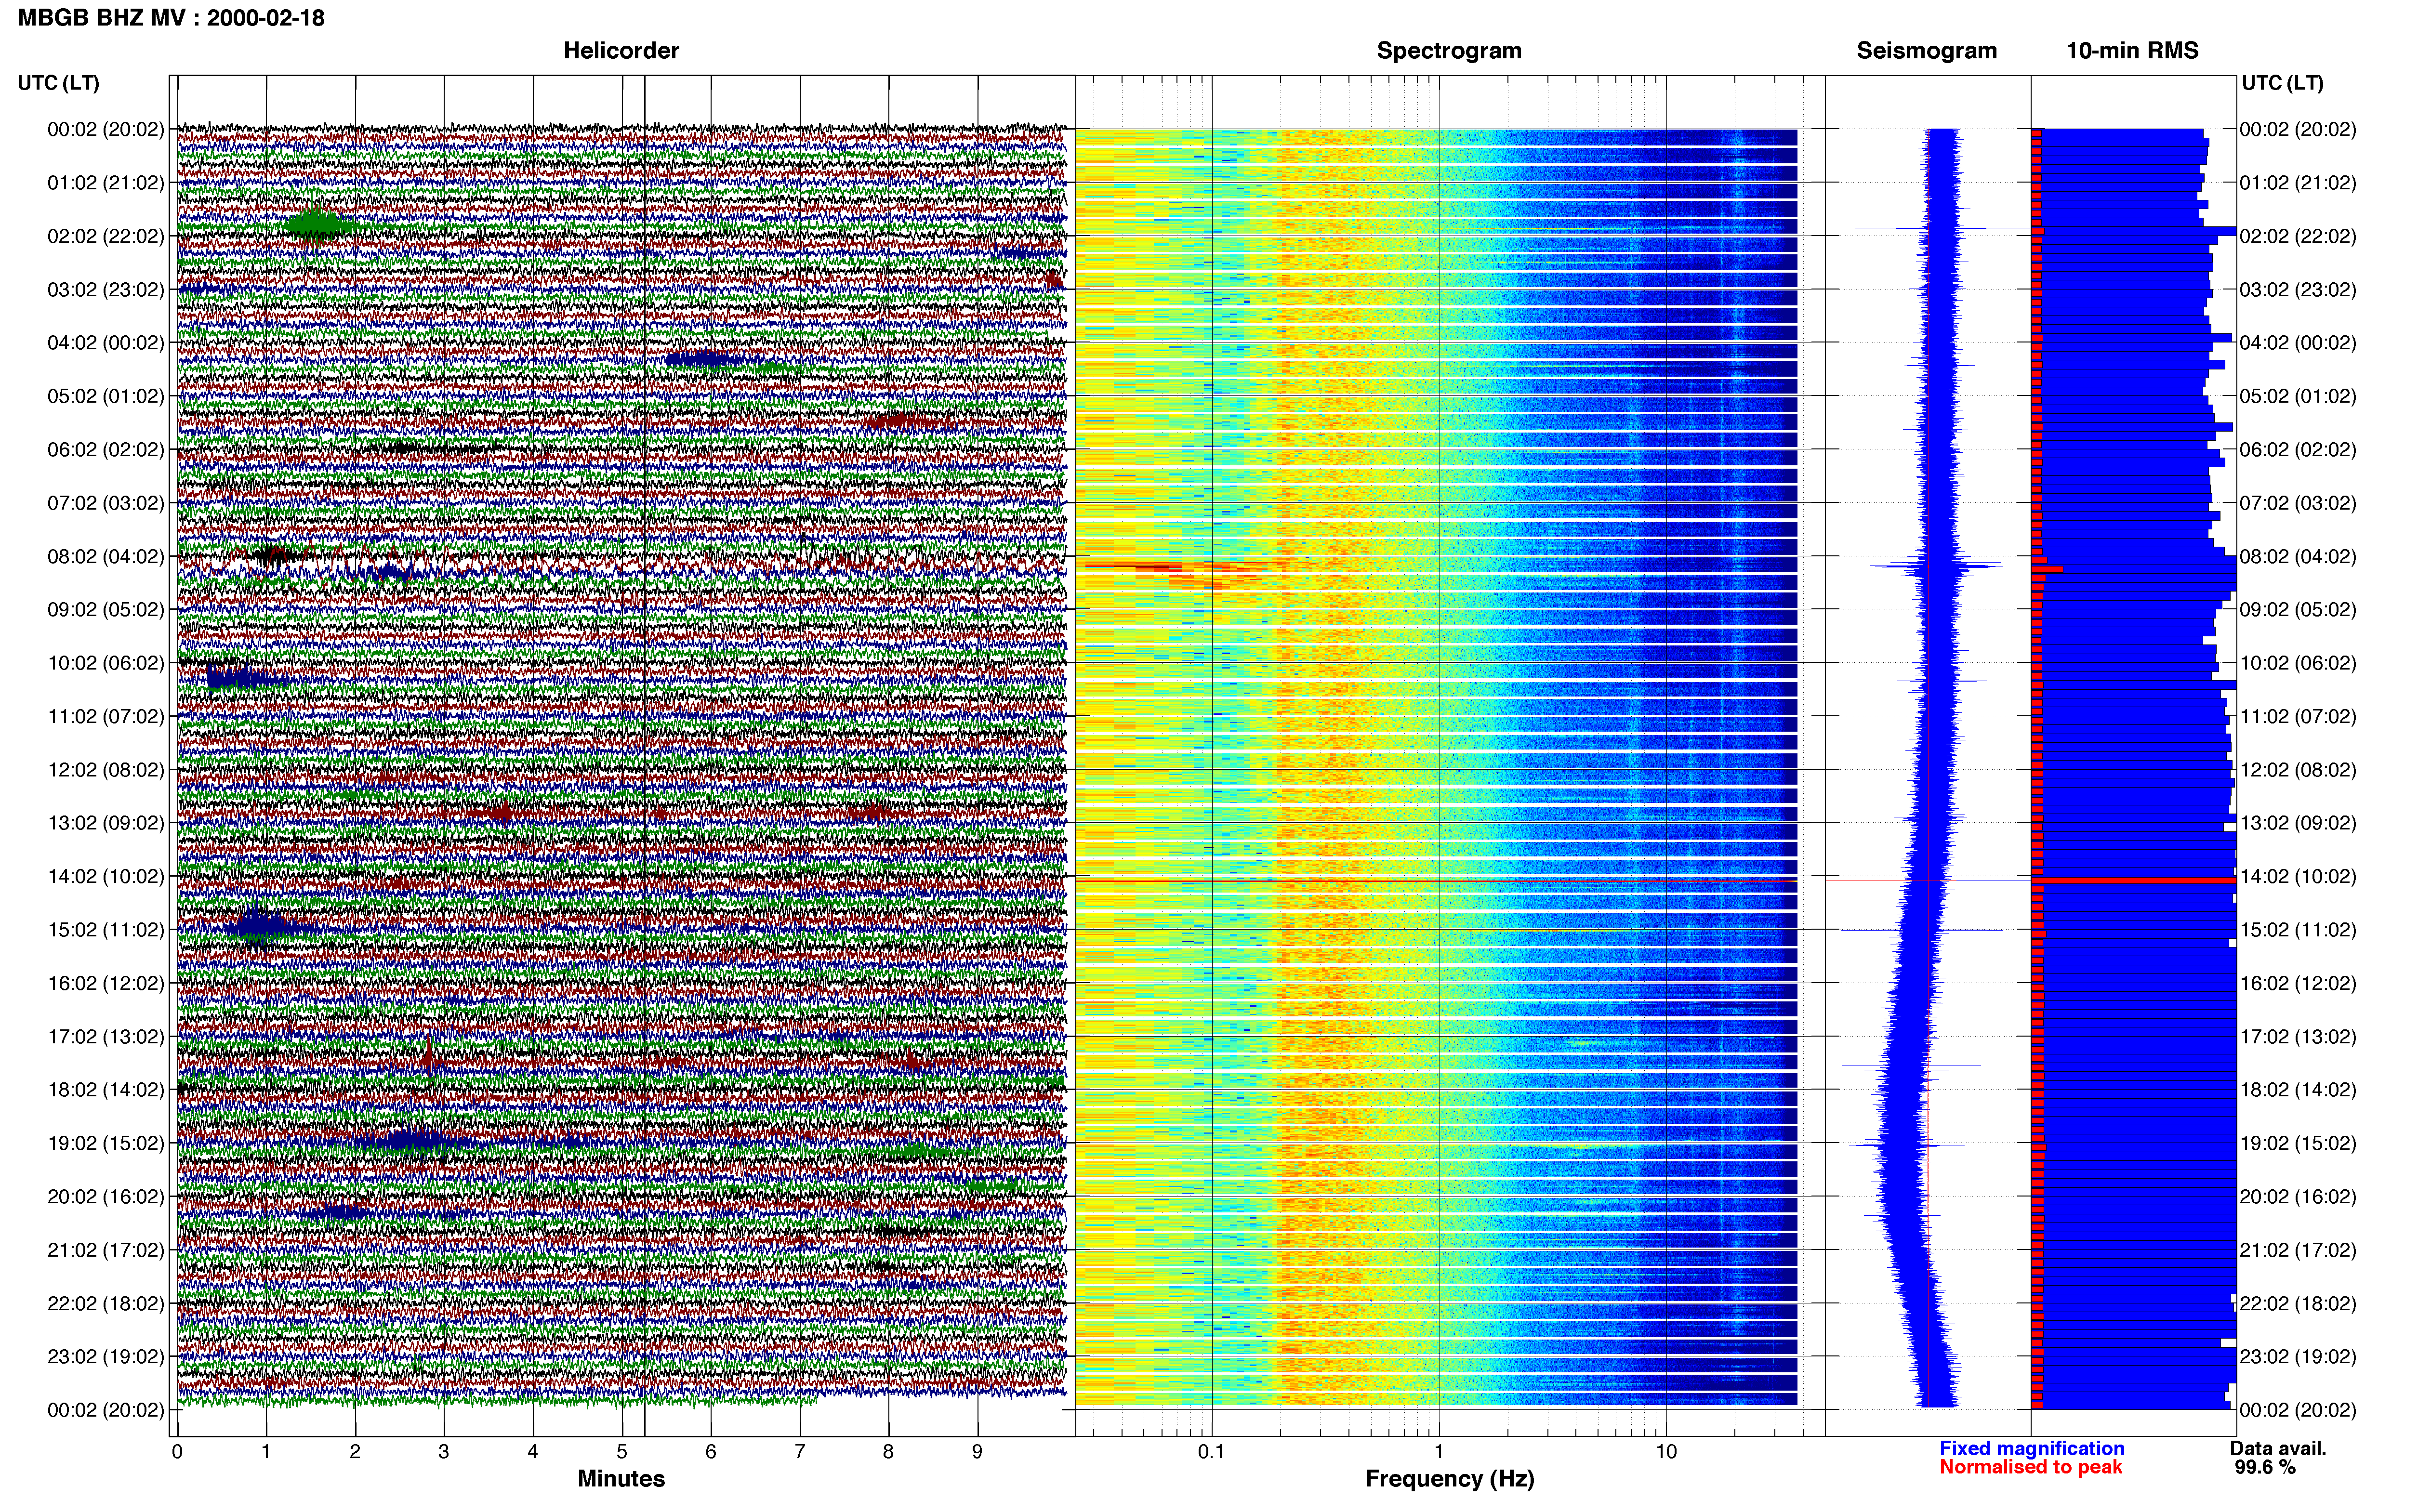Click the left 'UTC (LT)' axis label
This screenshot has height=1512, width=2418.
click(59, 83)
